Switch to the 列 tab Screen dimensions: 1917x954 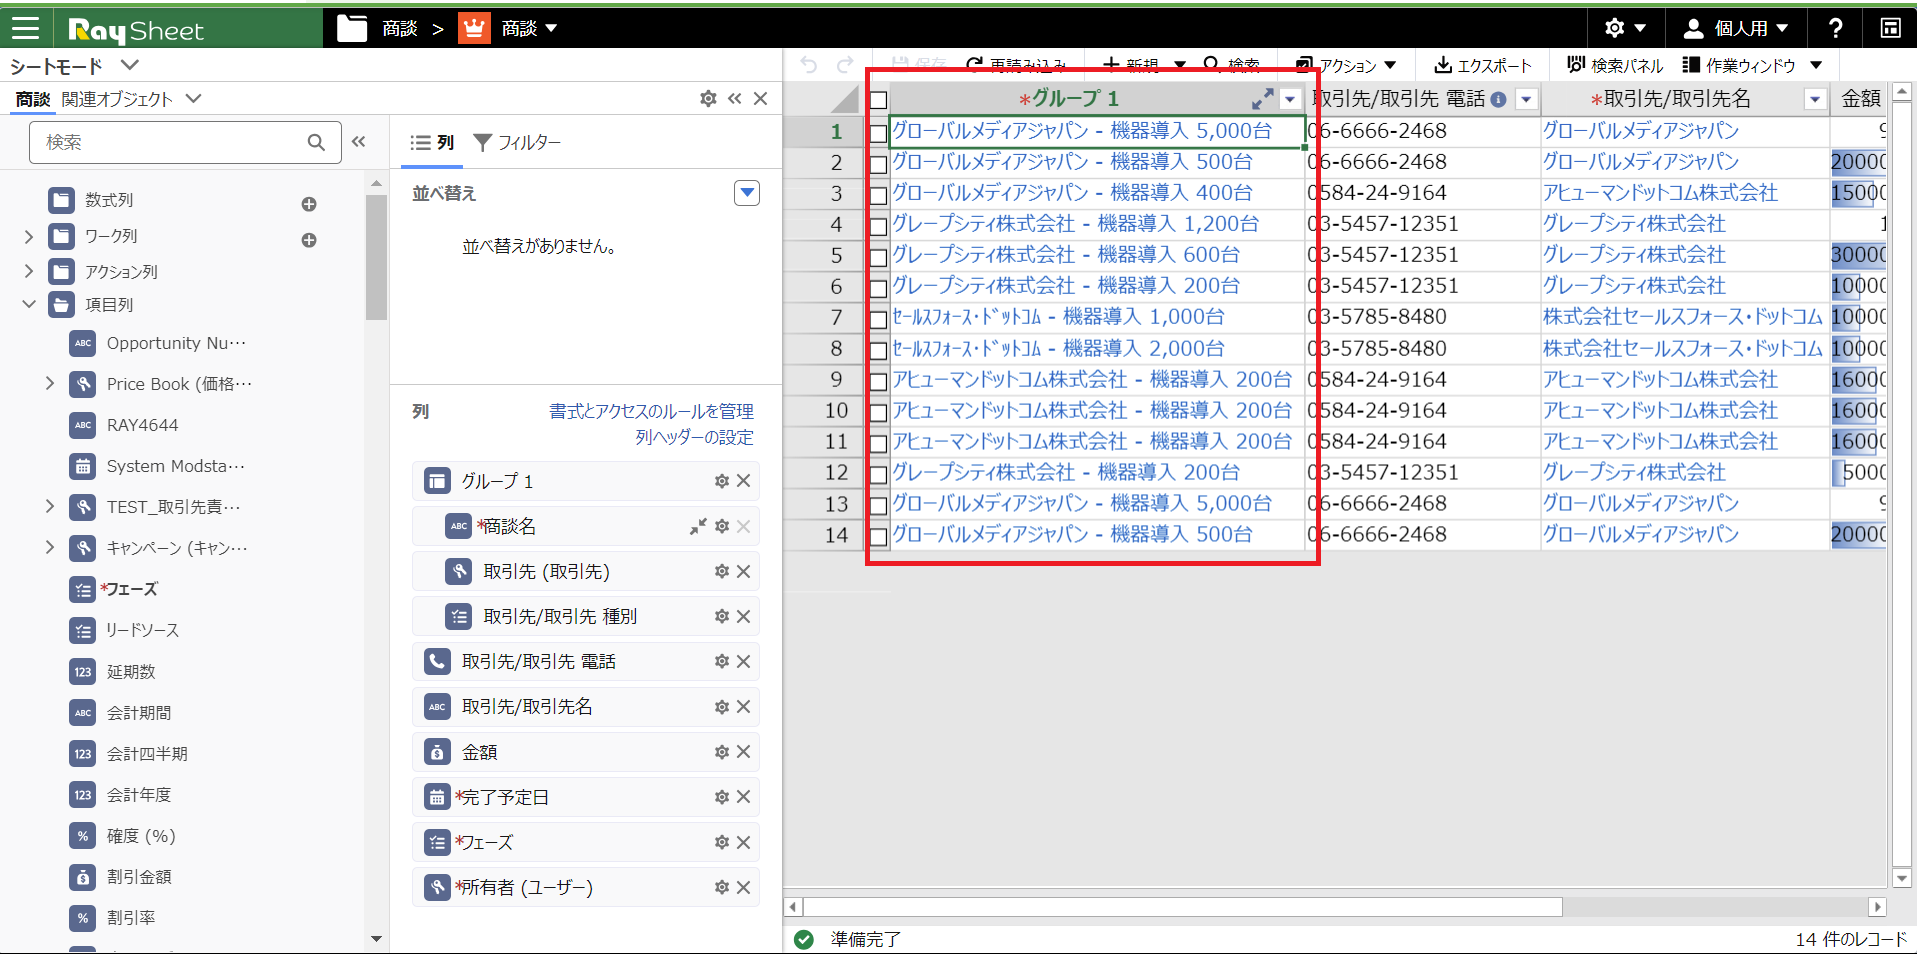[433, 143]
